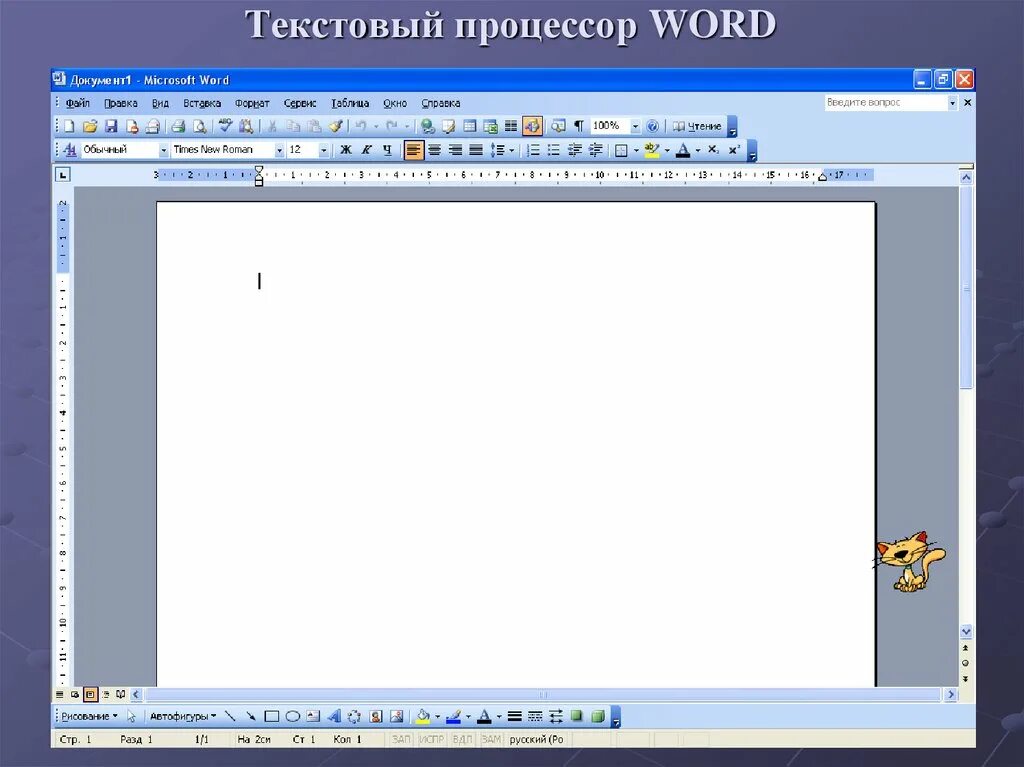1024x767 pixels.
Task: Toggle the numbered list
Action: (x=533, y=150)
